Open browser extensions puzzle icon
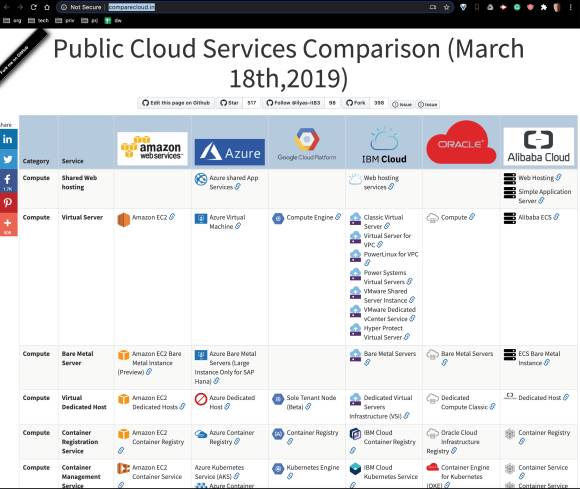 point(543,7)
